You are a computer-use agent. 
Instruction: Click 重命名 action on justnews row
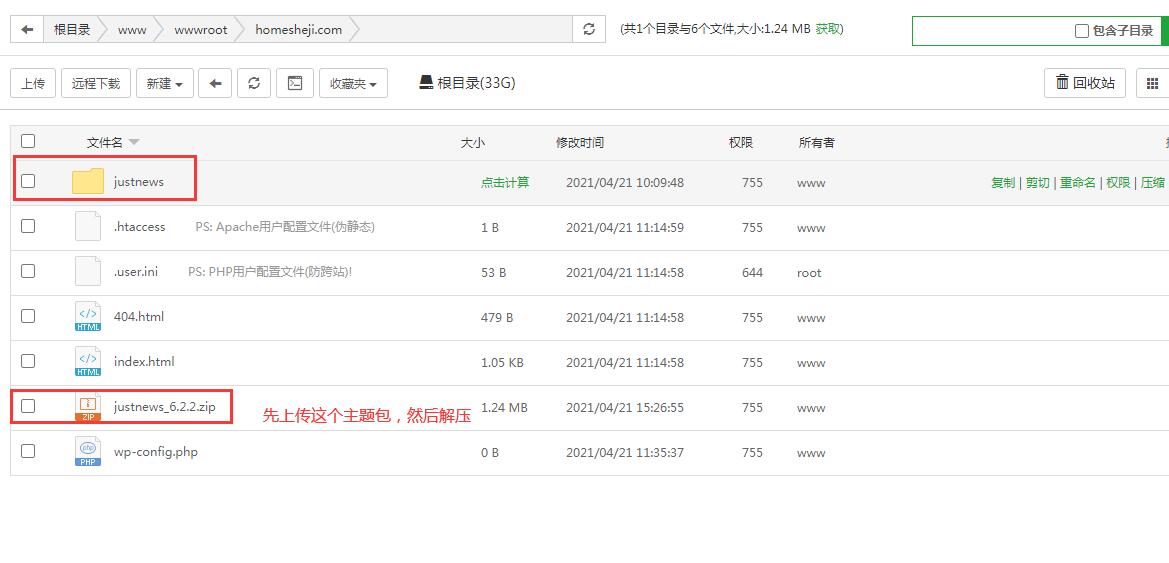coord(1078,182)
